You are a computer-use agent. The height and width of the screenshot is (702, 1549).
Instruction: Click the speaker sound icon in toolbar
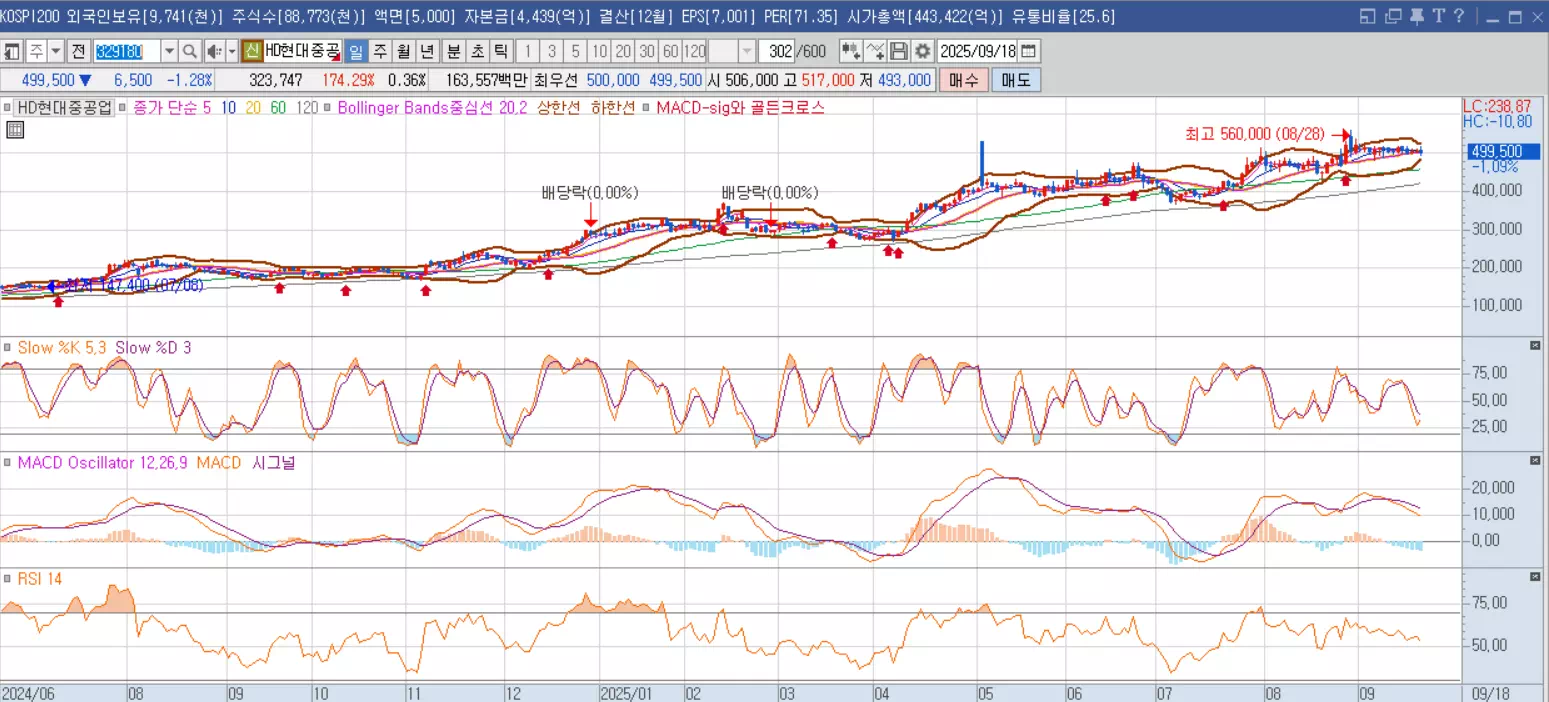tap(214, 51)
